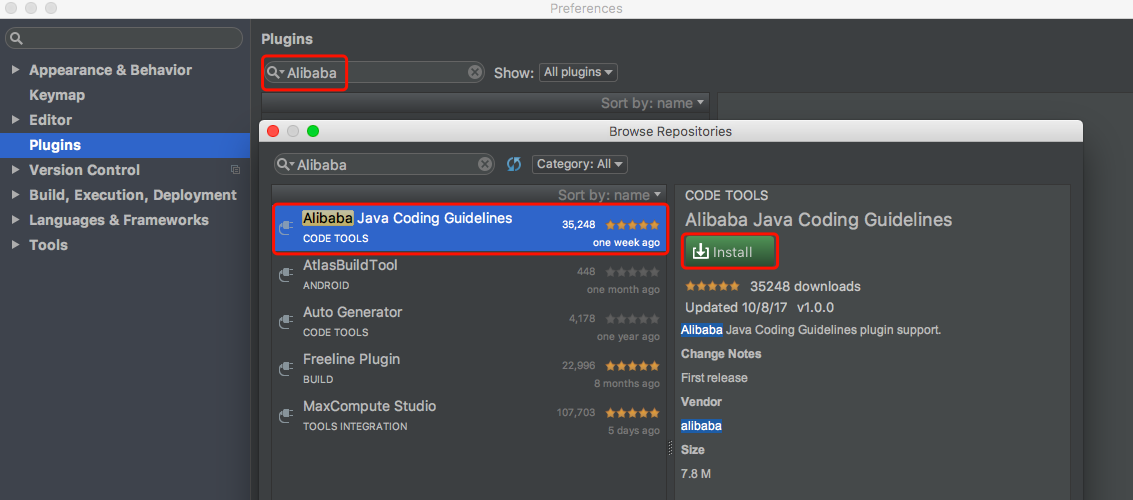The image size is (1133, 500).
Task: Click star rating of MaxCompute Studio
Action: coord(632,413)
